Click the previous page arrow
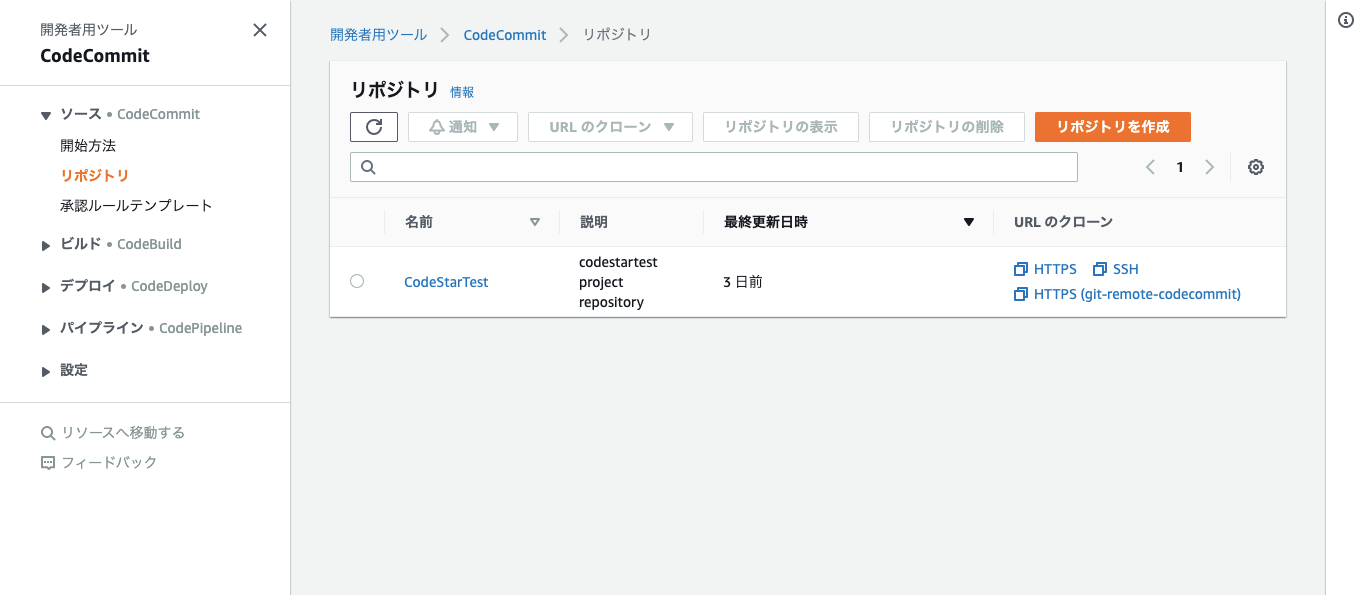 pyautogui.click(x=1150, y=167)
